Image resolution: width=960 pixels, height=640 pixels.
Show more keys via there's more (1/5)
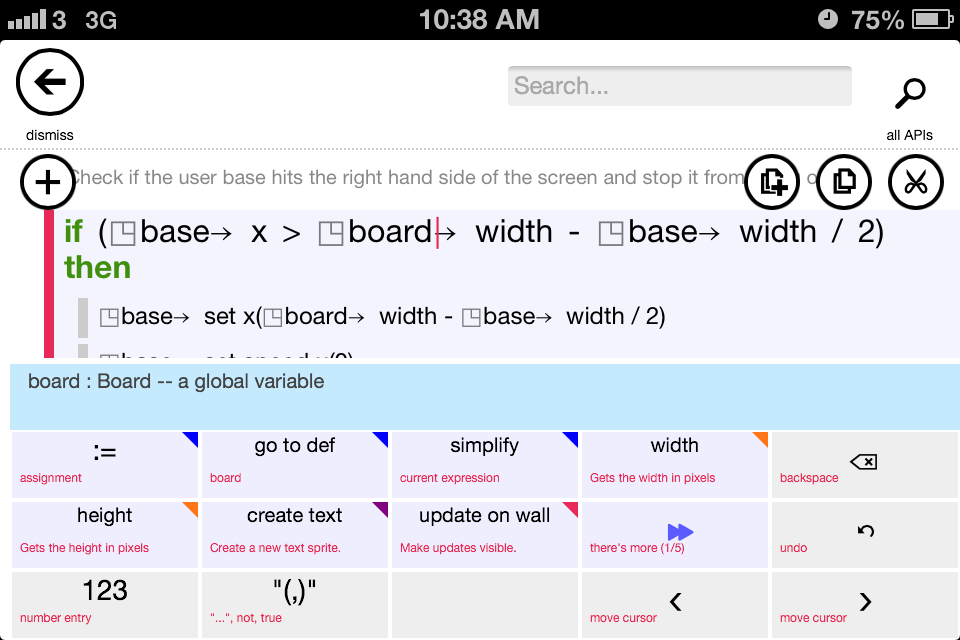pyautogui.click(x=674, y=535)
